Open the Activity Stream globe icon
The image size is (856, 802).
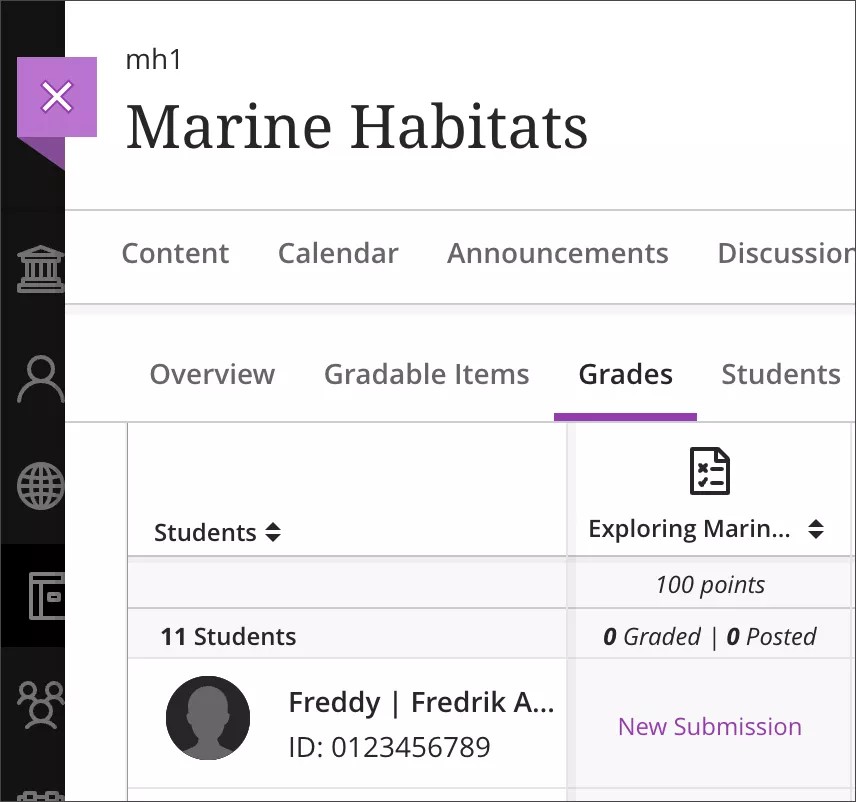coord(40,486)
